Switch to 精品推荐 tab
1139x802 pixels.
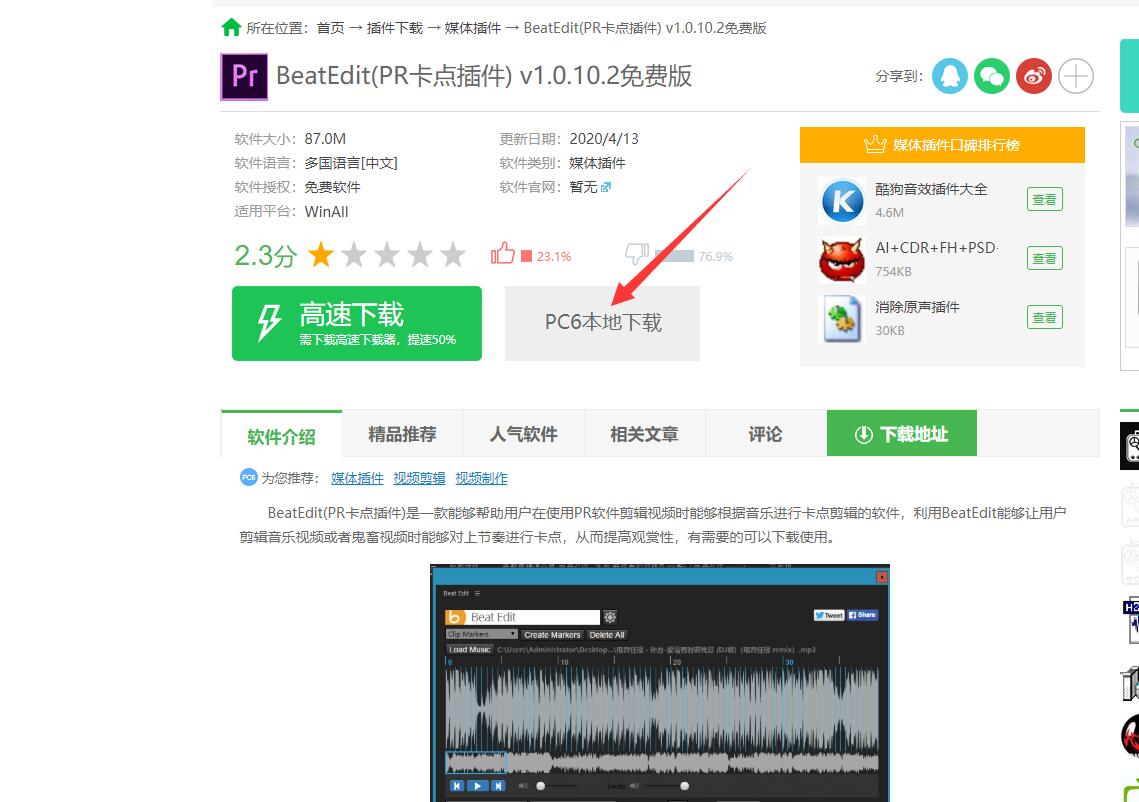tap(402, 434)
